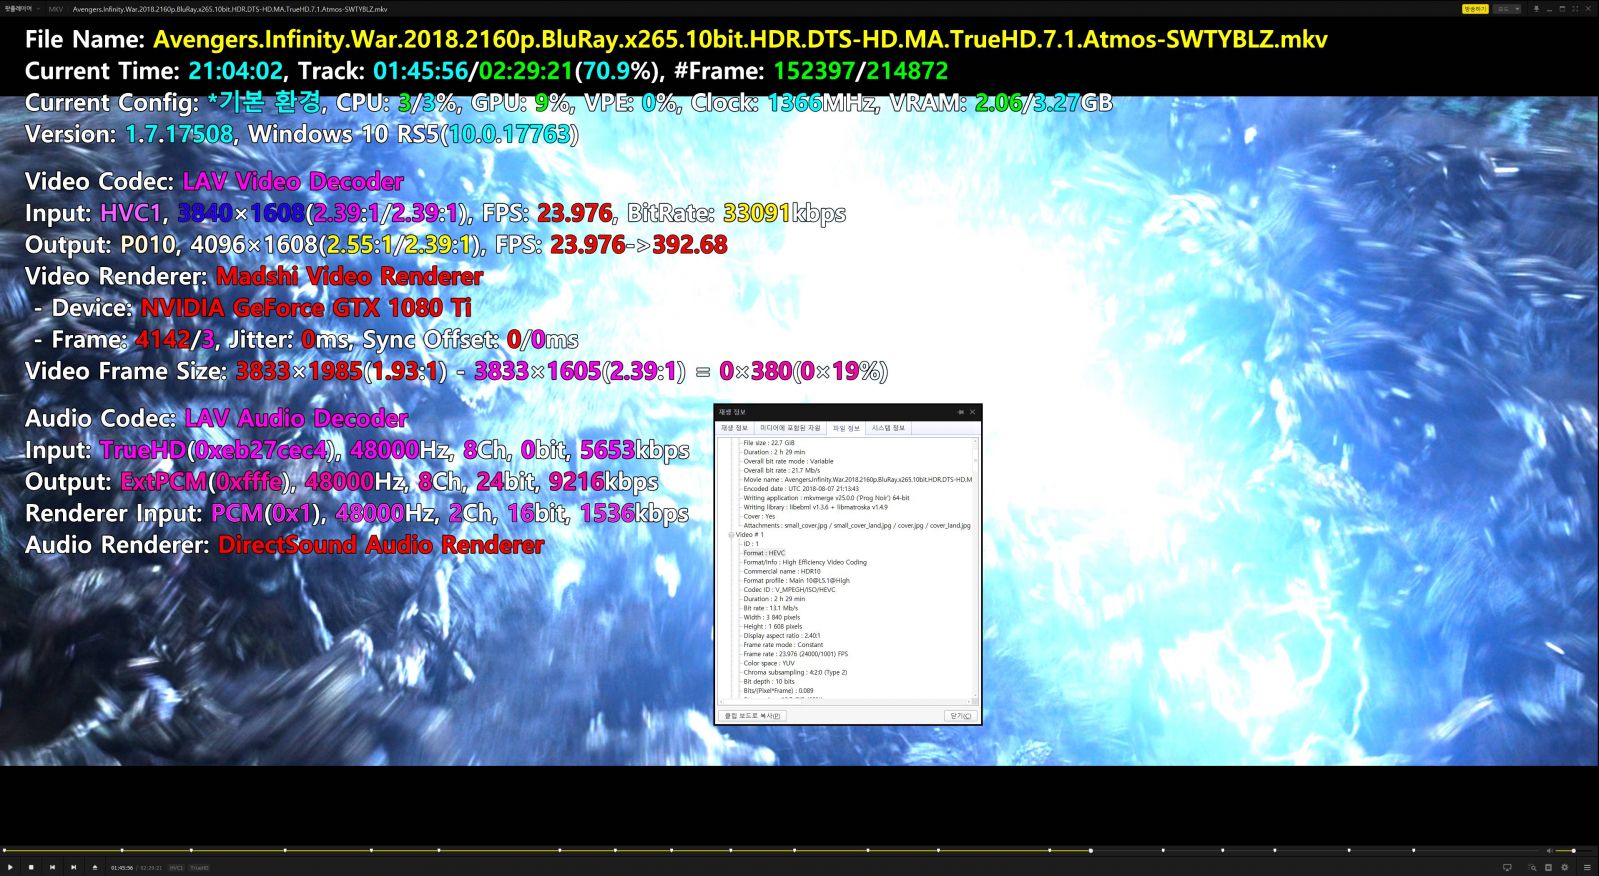The height and width of the screenshot is (876, 1599).
Task: Click the seek bar playback position handle
Action: [1090, 851]
